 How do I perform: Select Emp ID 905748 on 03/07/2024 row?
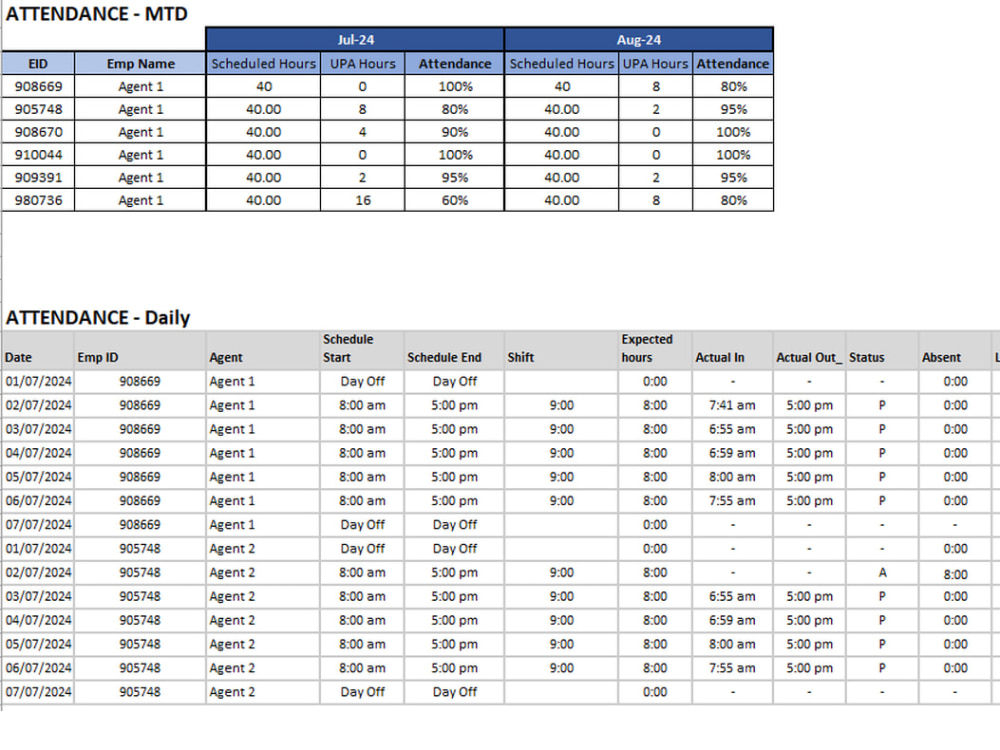tap(140, 596)
